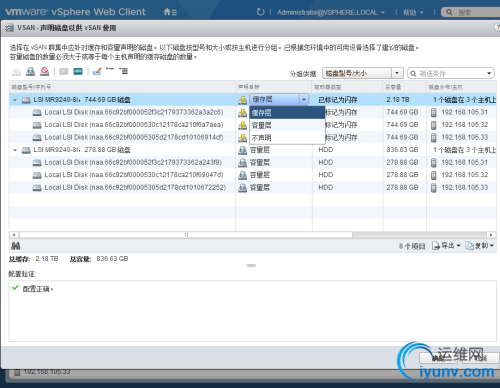Viewport: 500px width, 388px height.
Task: Sort by the 磁盘型号/序列号 column header
Action: point(122,87)
